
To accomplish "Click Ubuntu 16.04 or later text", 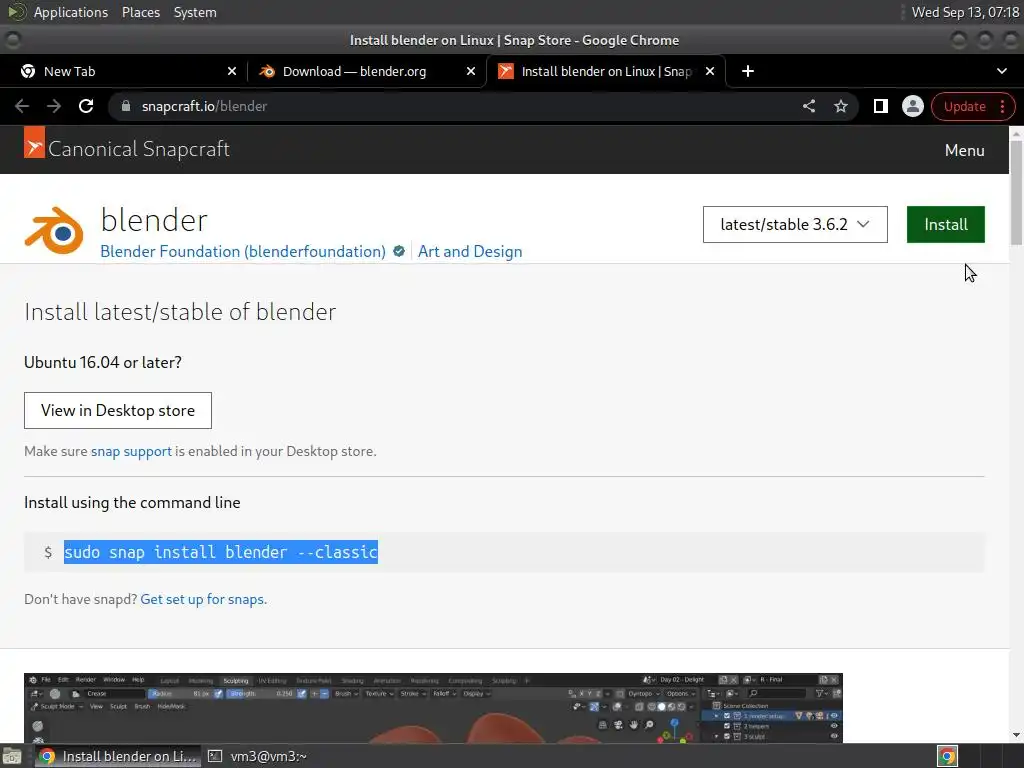I will click(103, 362).
